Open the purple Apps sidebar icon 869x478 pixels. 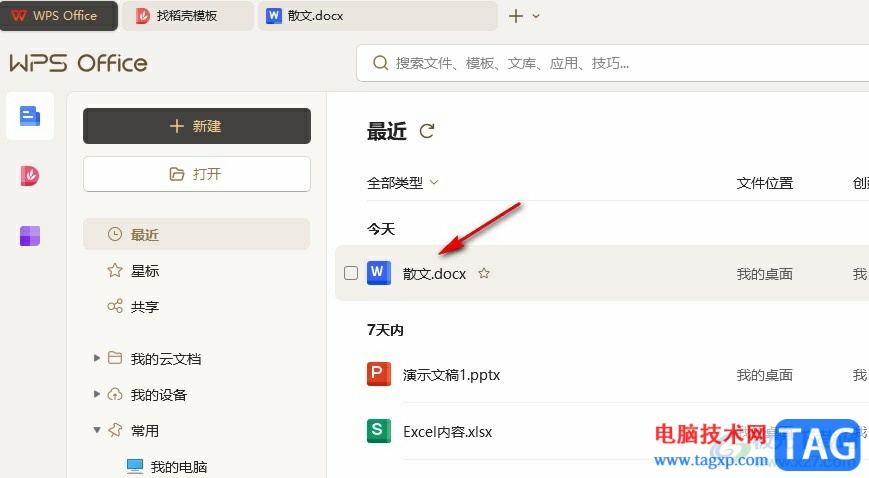(x=30, y=236)
